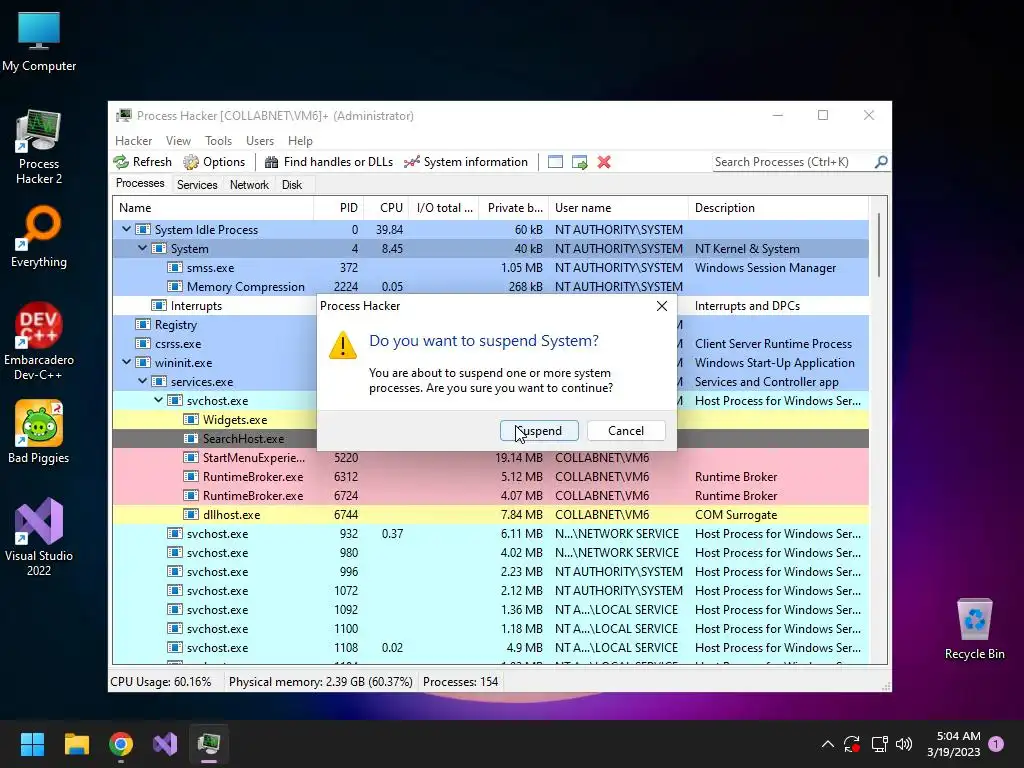Collapse the System process node
Viewport: 1024px width, 768px height.
142,248
